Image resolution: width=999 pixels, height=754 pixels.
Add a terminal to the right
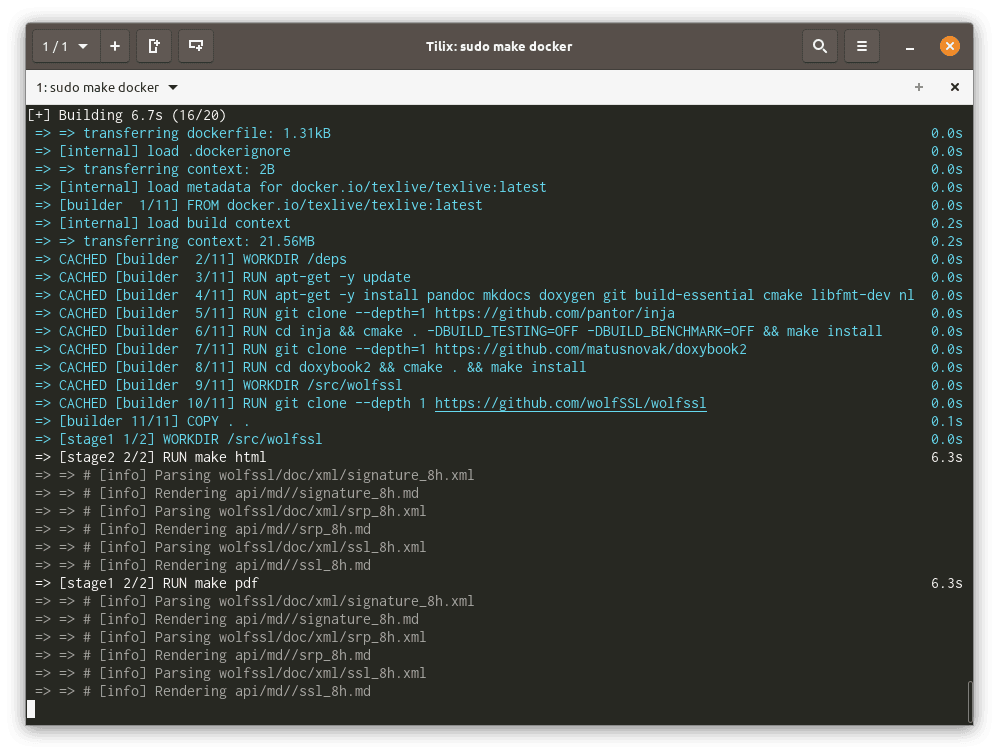pyautogui.click(x=154, y=46)
